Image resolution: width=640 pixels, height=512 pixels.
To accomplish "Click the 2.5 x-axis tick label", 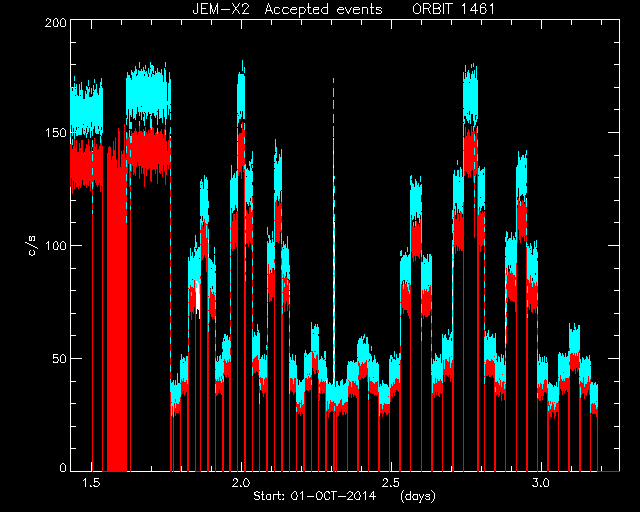I will coord(391,483).
